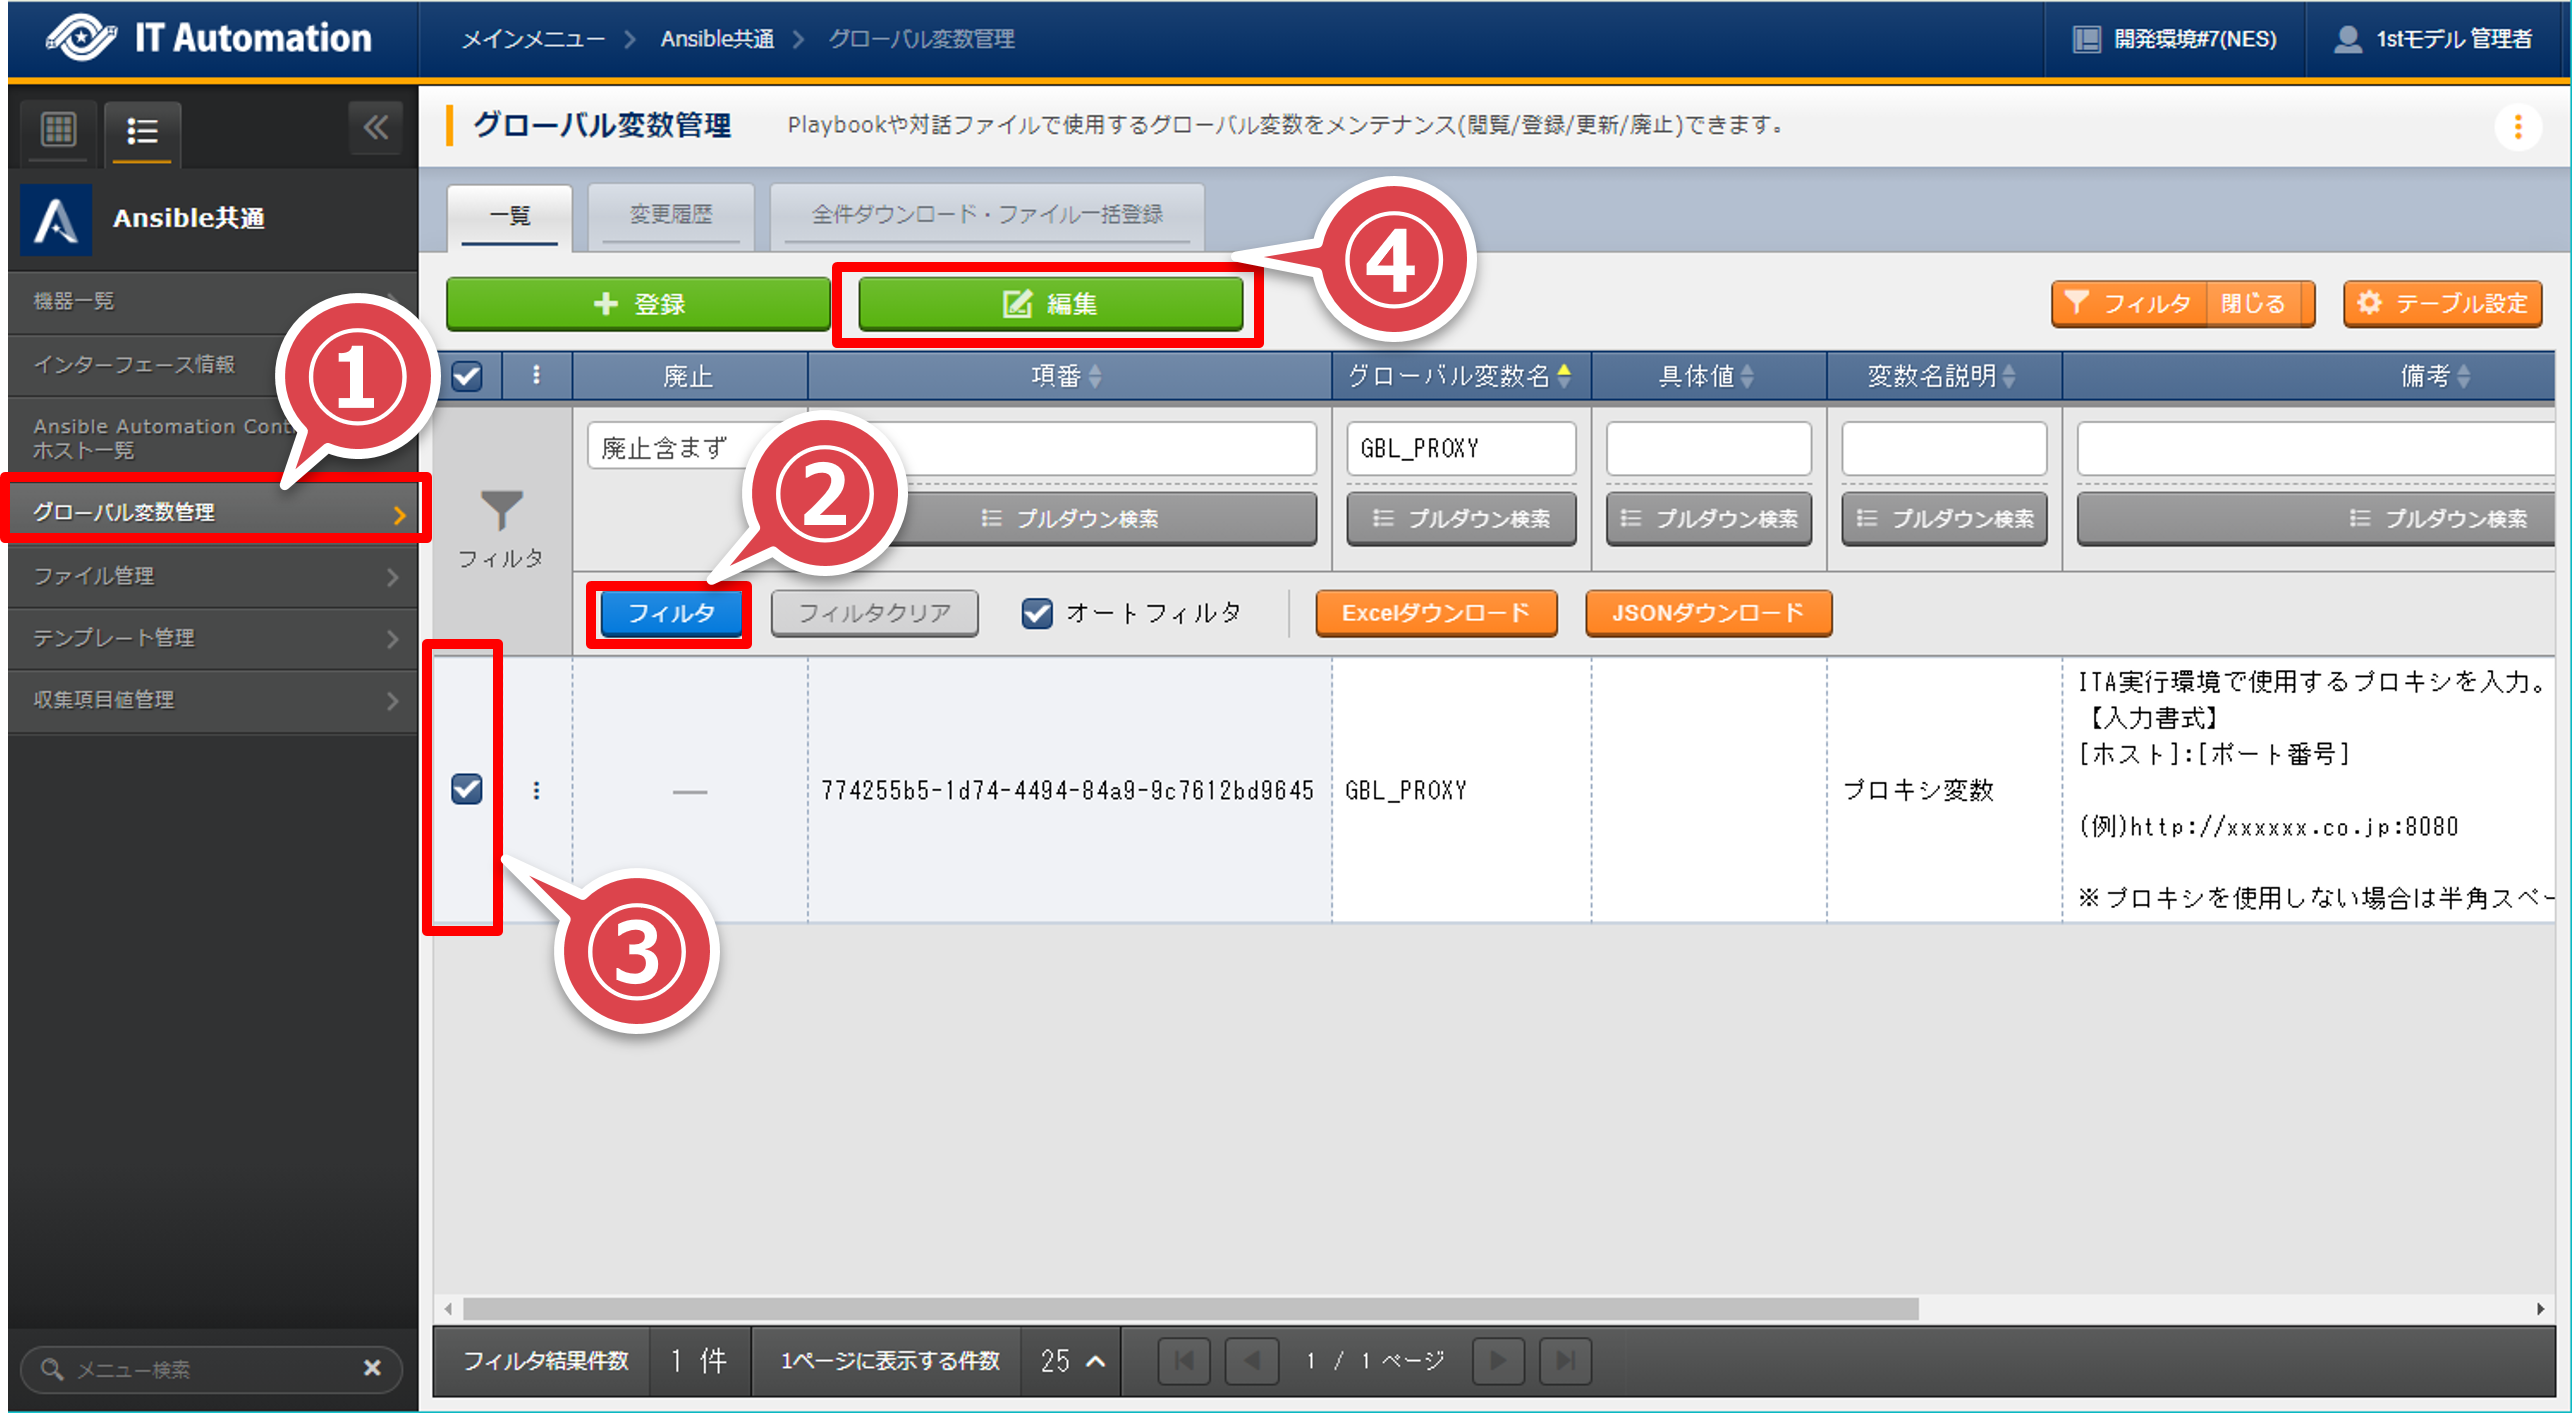Uncheck the GBL_PROXY row checkbox
This screenshot has height=1413, width=2572.
coord(467,790)
